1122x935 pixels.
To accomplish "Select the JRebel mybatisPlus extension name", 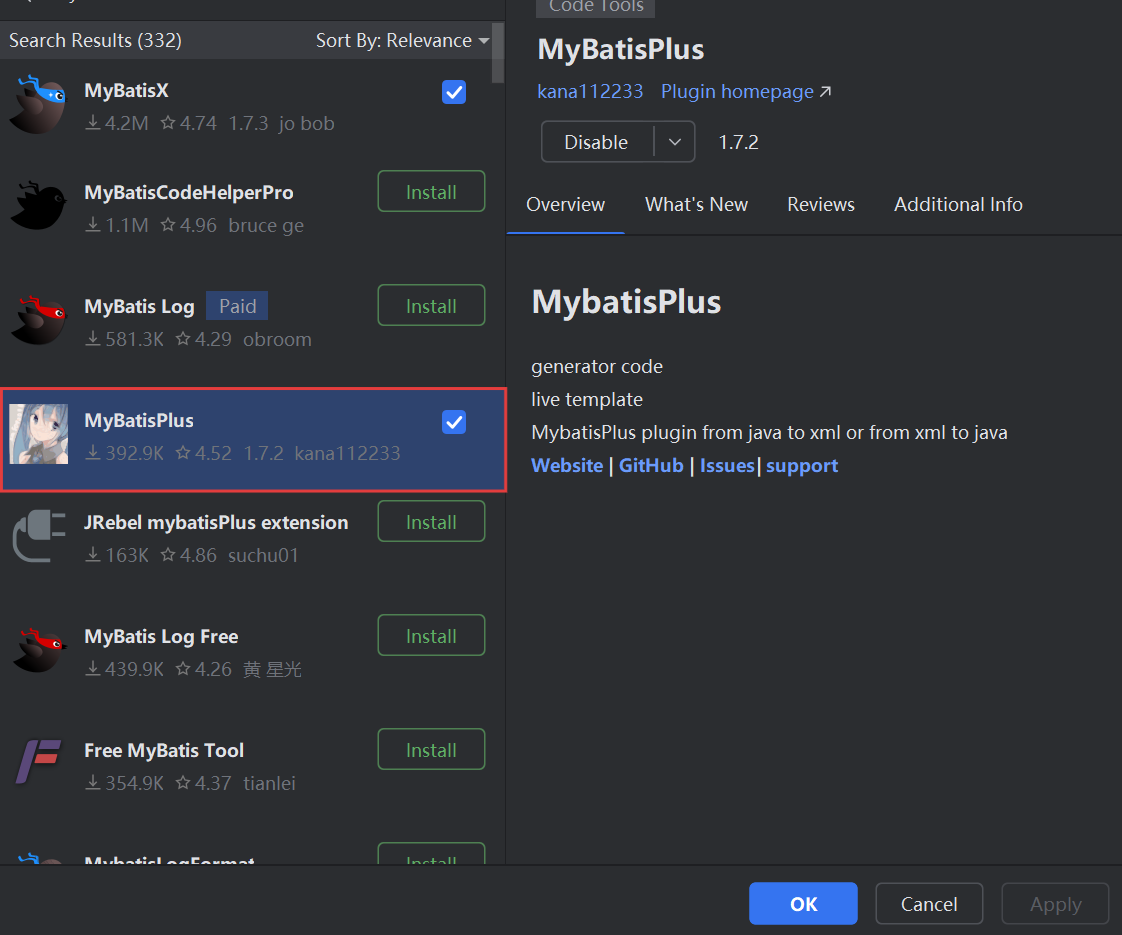I will 216,523.
